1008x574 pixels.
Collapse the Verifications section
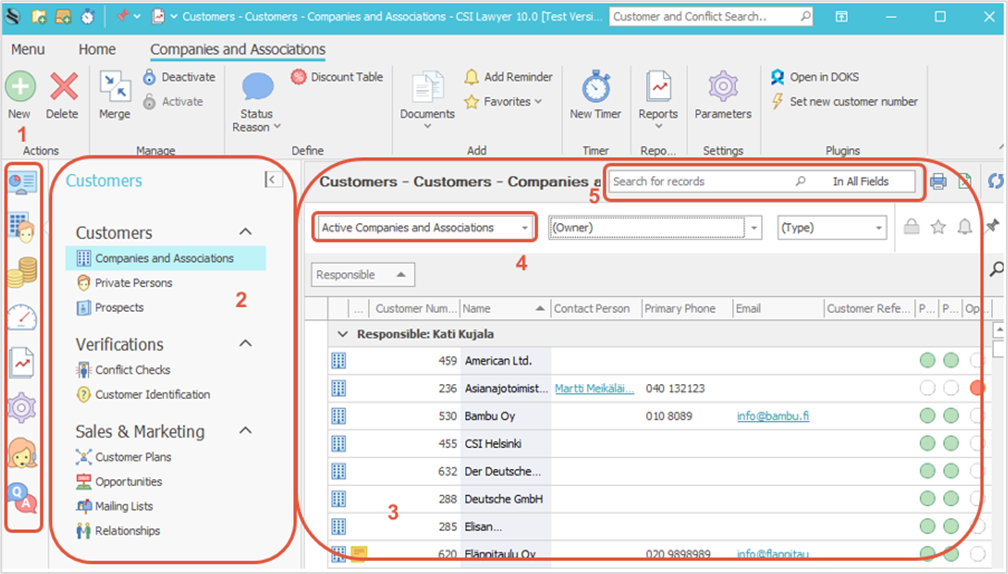pyautogui.click(x=245, y=344)
